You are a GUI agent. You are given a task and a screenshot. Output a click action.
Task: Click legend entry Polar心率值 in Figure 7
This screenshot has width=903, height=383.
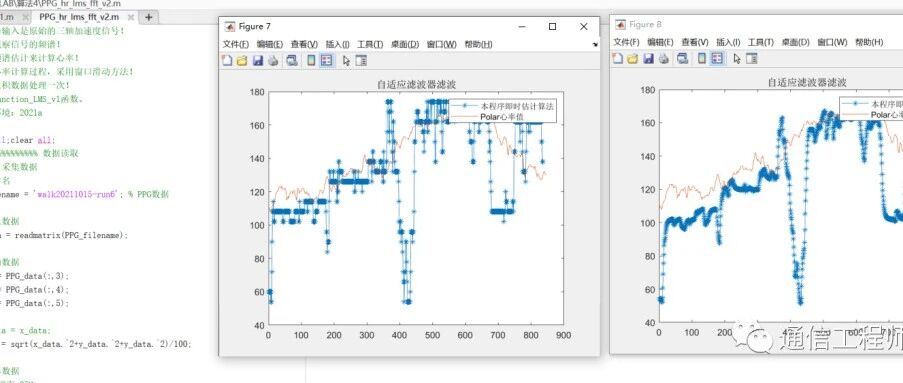coord(502,117)
